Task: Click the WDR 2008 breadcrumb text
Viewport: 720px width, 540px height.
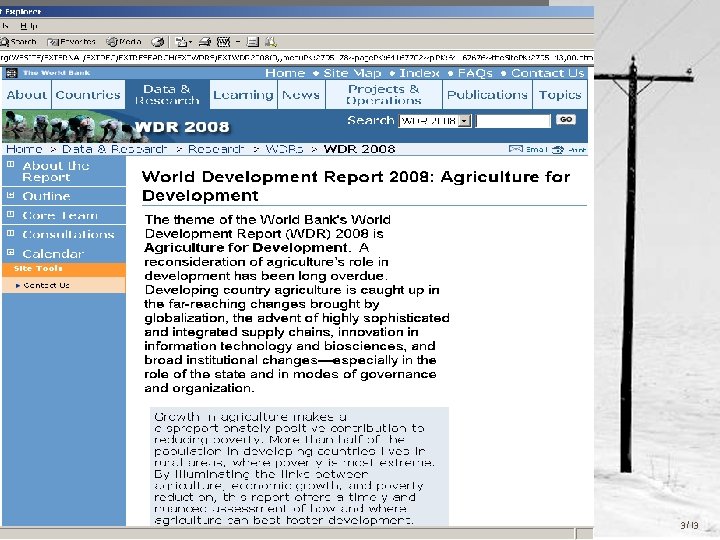Action: pos(359,149)
